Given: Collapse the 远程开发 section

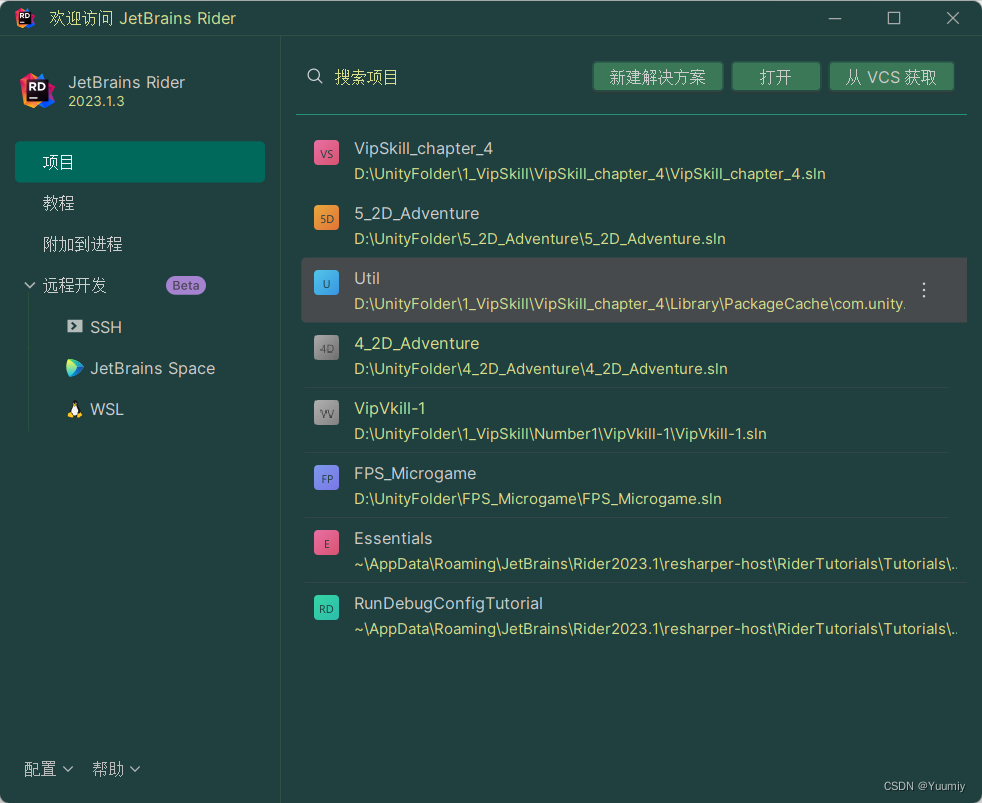Looking at the screenshot, I should pyautogui.click(x=30, y=285).
